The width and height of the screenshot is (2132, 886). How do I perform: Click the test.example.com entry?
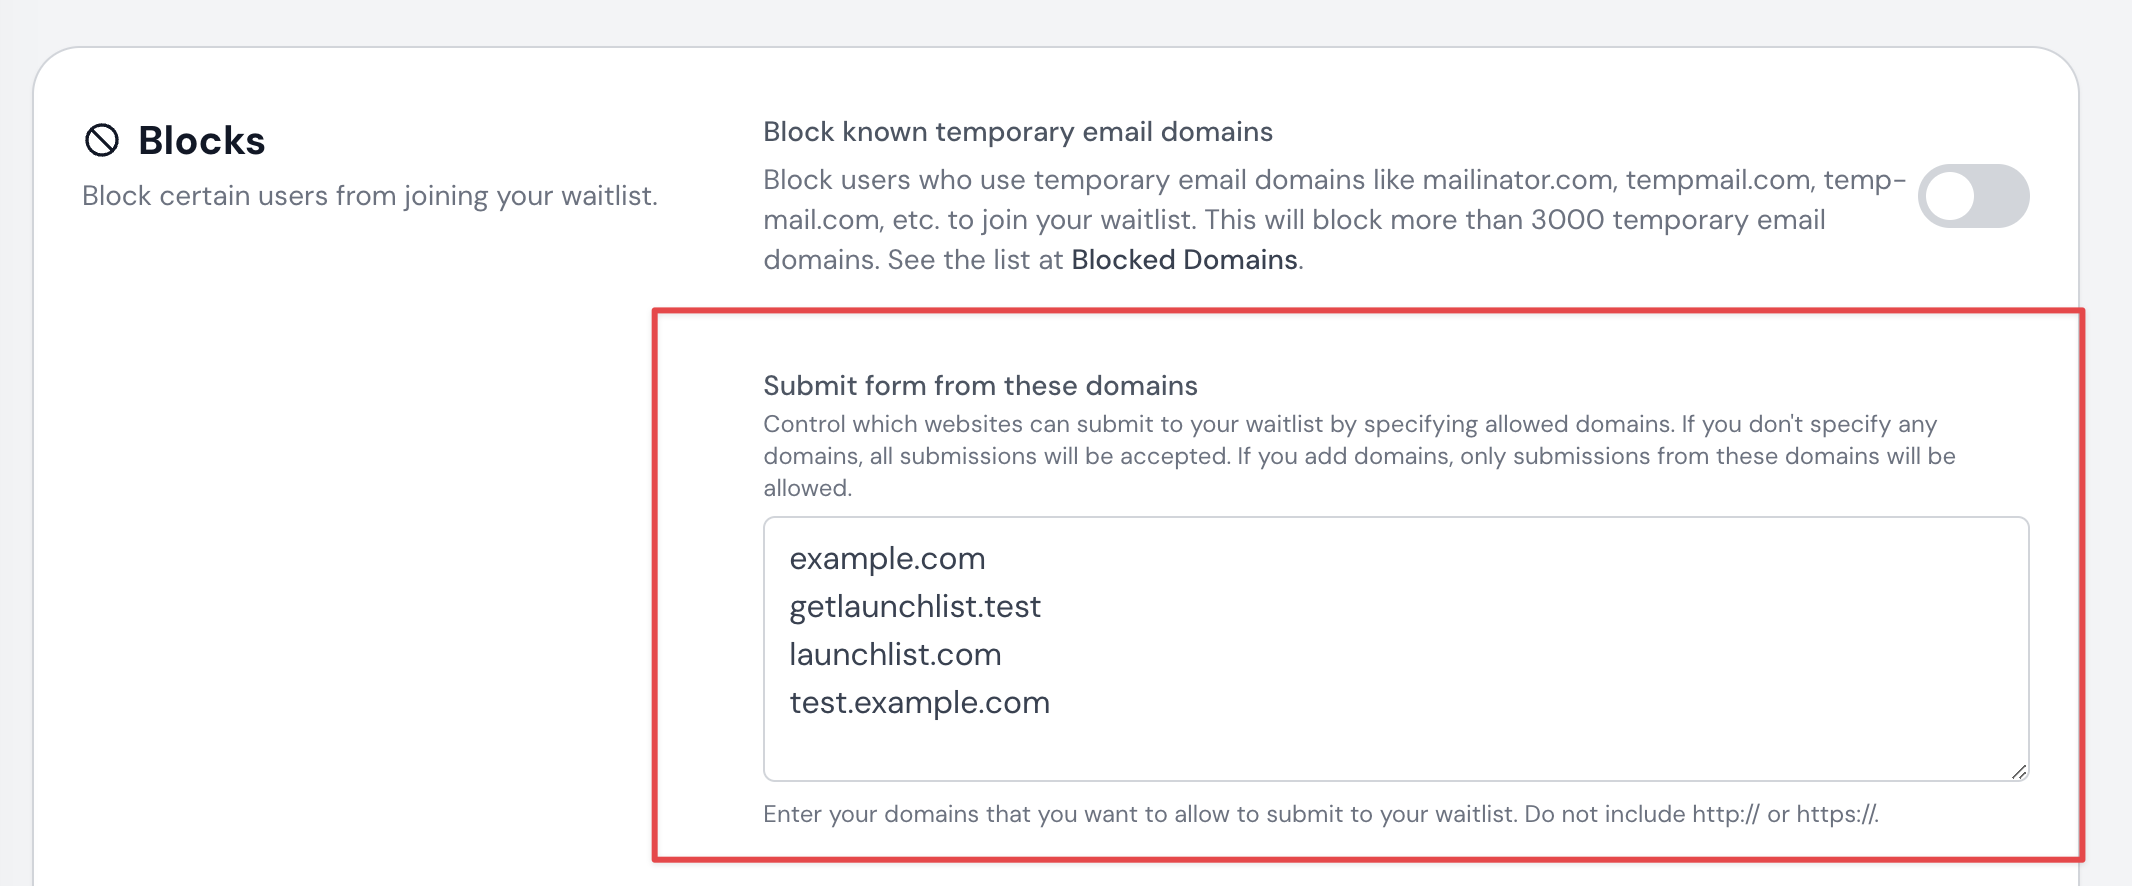[x=919, y=701]
